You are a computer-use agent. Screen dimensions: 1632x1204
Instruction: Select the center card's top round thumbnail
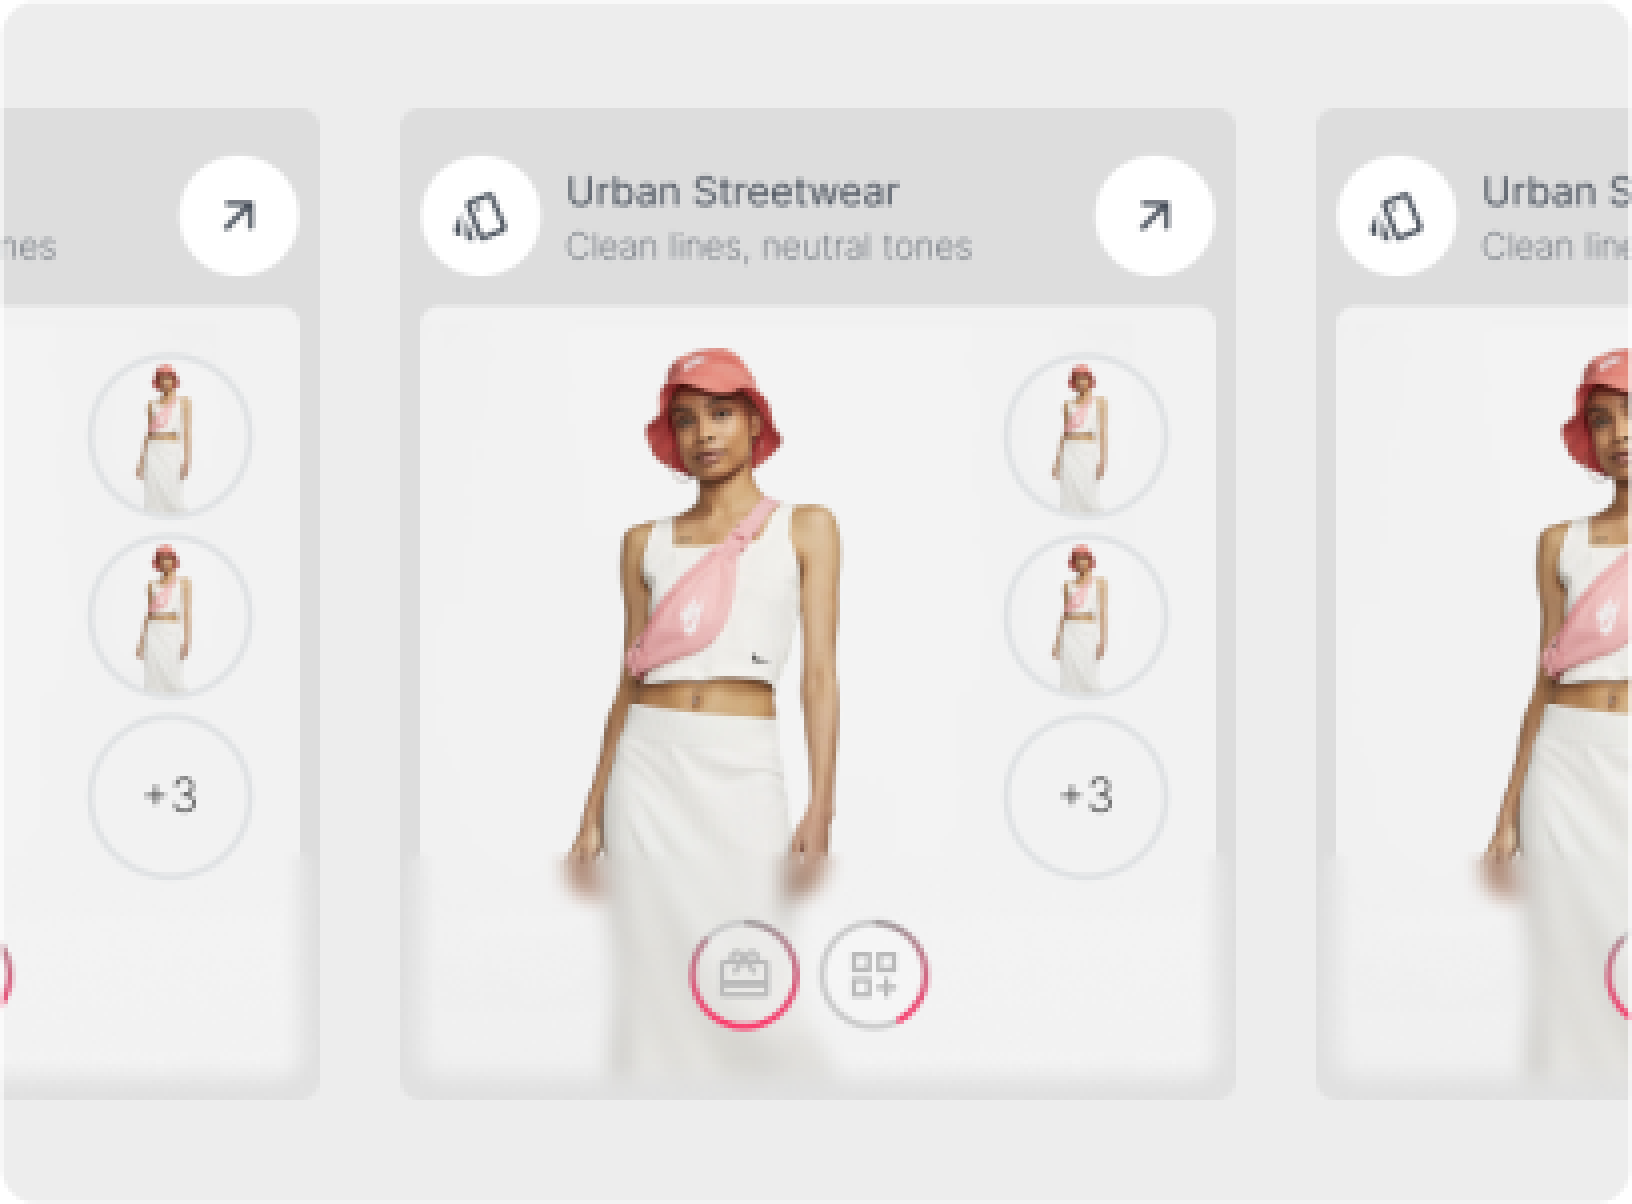1086,436
